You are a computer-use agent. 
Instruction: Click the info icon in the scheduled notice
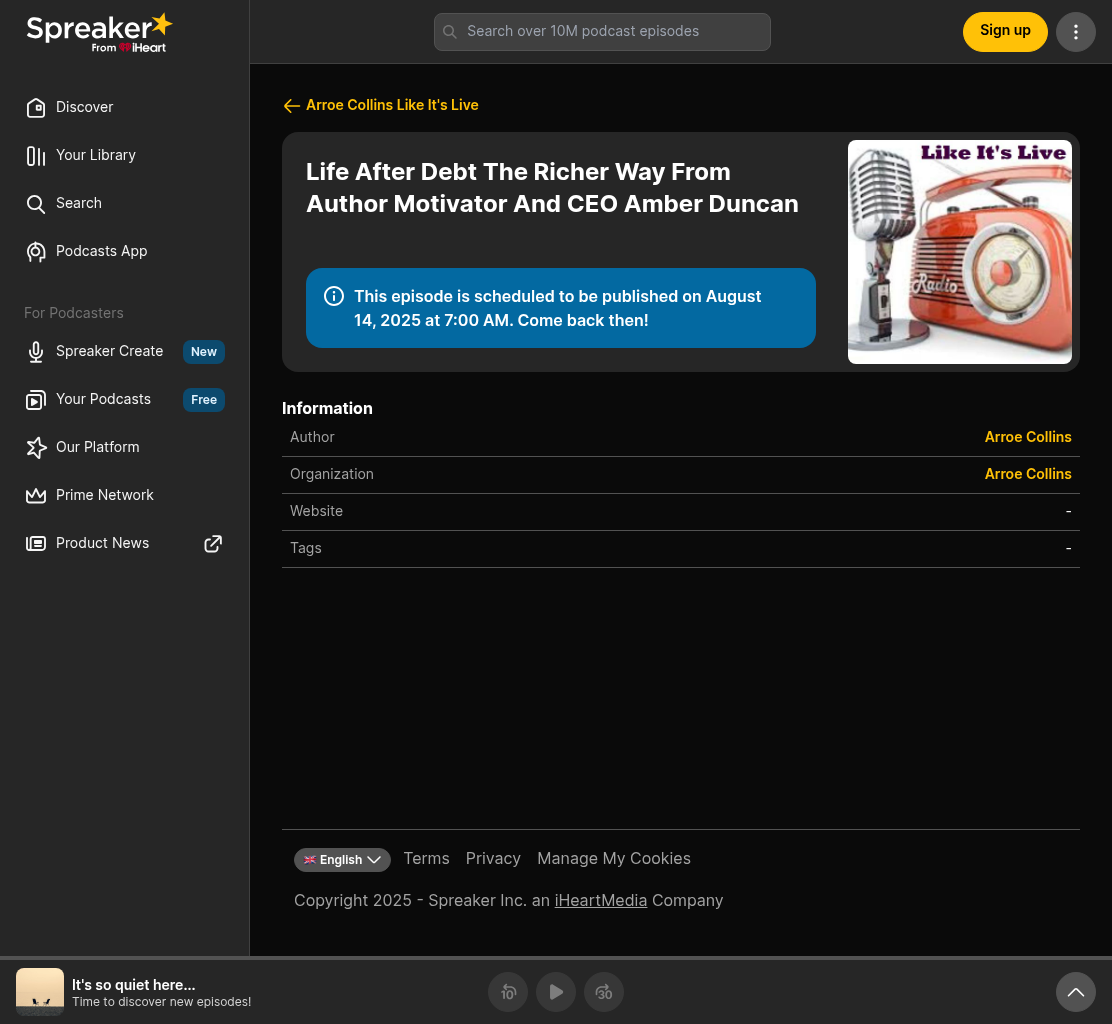(334, 296)
